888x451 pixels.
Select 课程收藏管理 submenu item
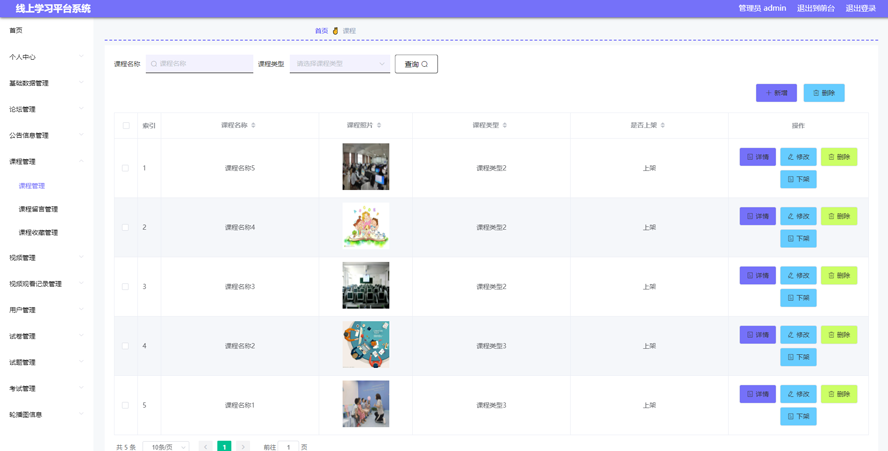point(38,232)
